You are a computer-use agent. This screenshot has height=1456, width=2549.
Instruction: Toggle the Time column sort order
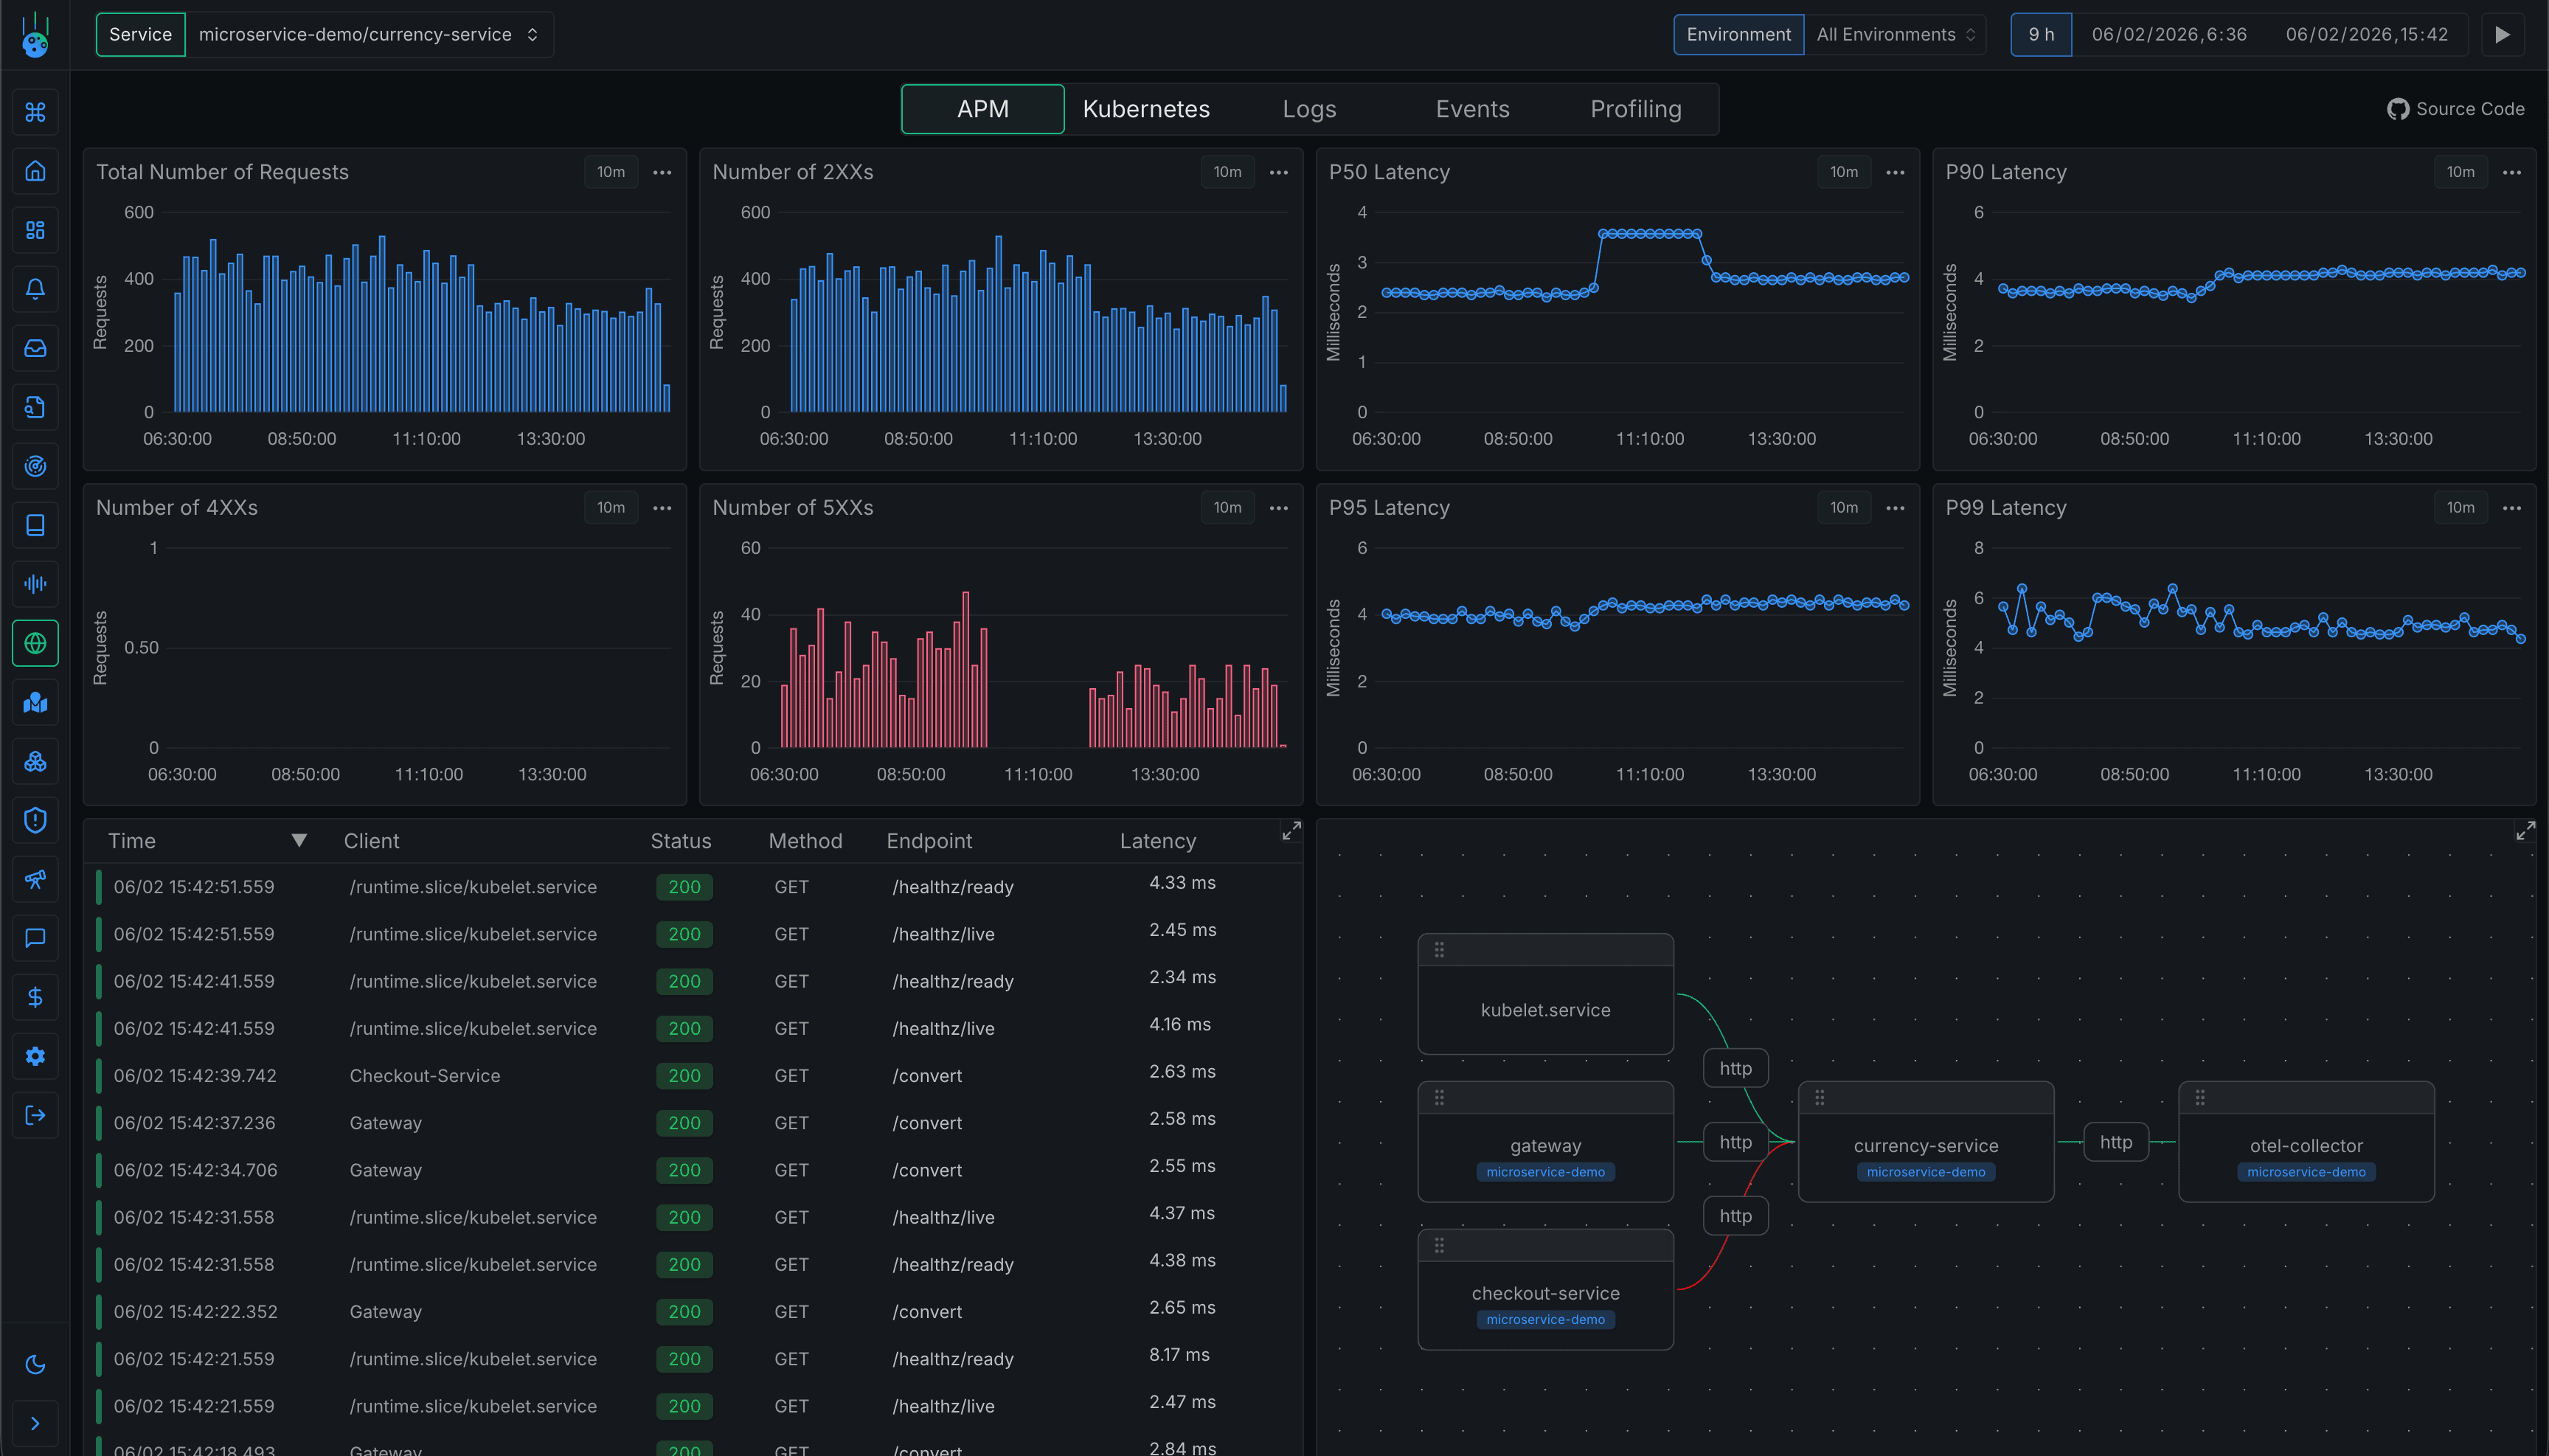pyautogui.click(x=299, y=840)
